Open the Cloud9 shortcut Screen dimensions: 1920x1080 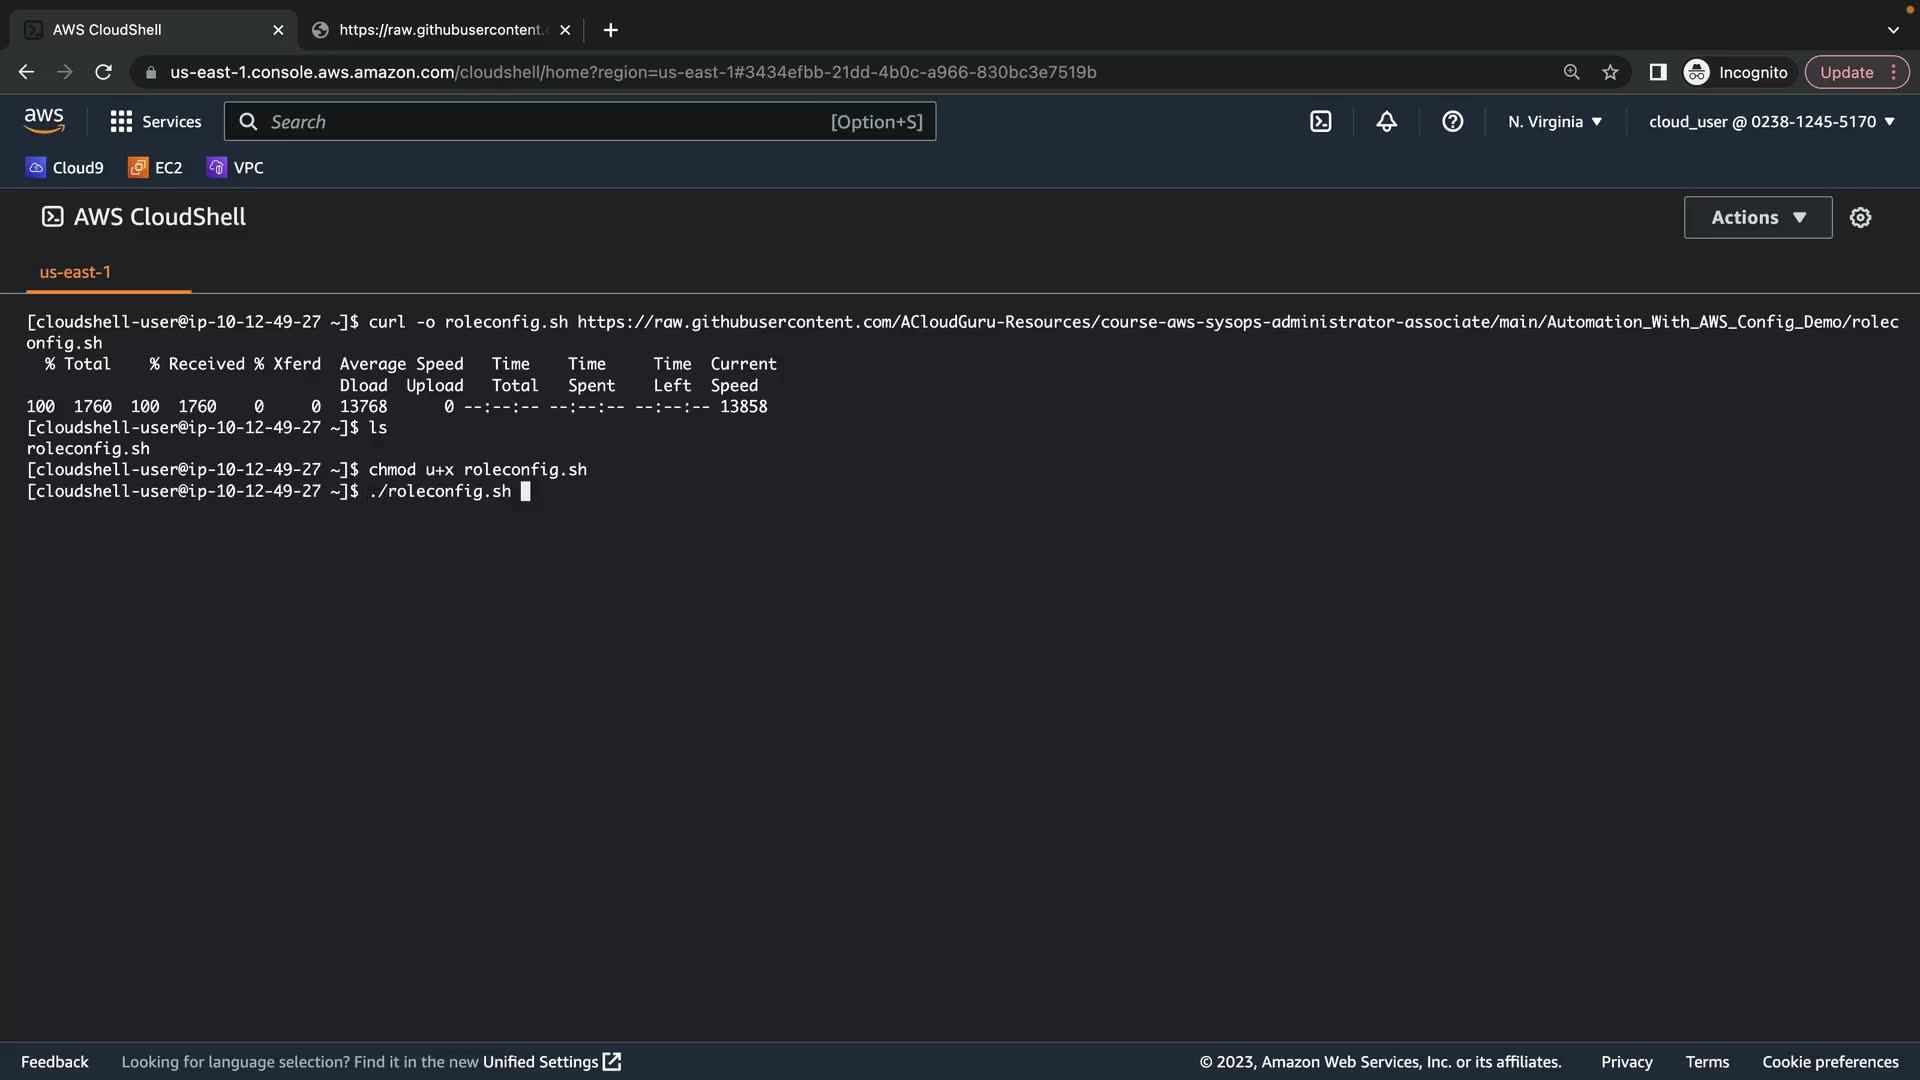pyautogui.click(x=65, y=168)
